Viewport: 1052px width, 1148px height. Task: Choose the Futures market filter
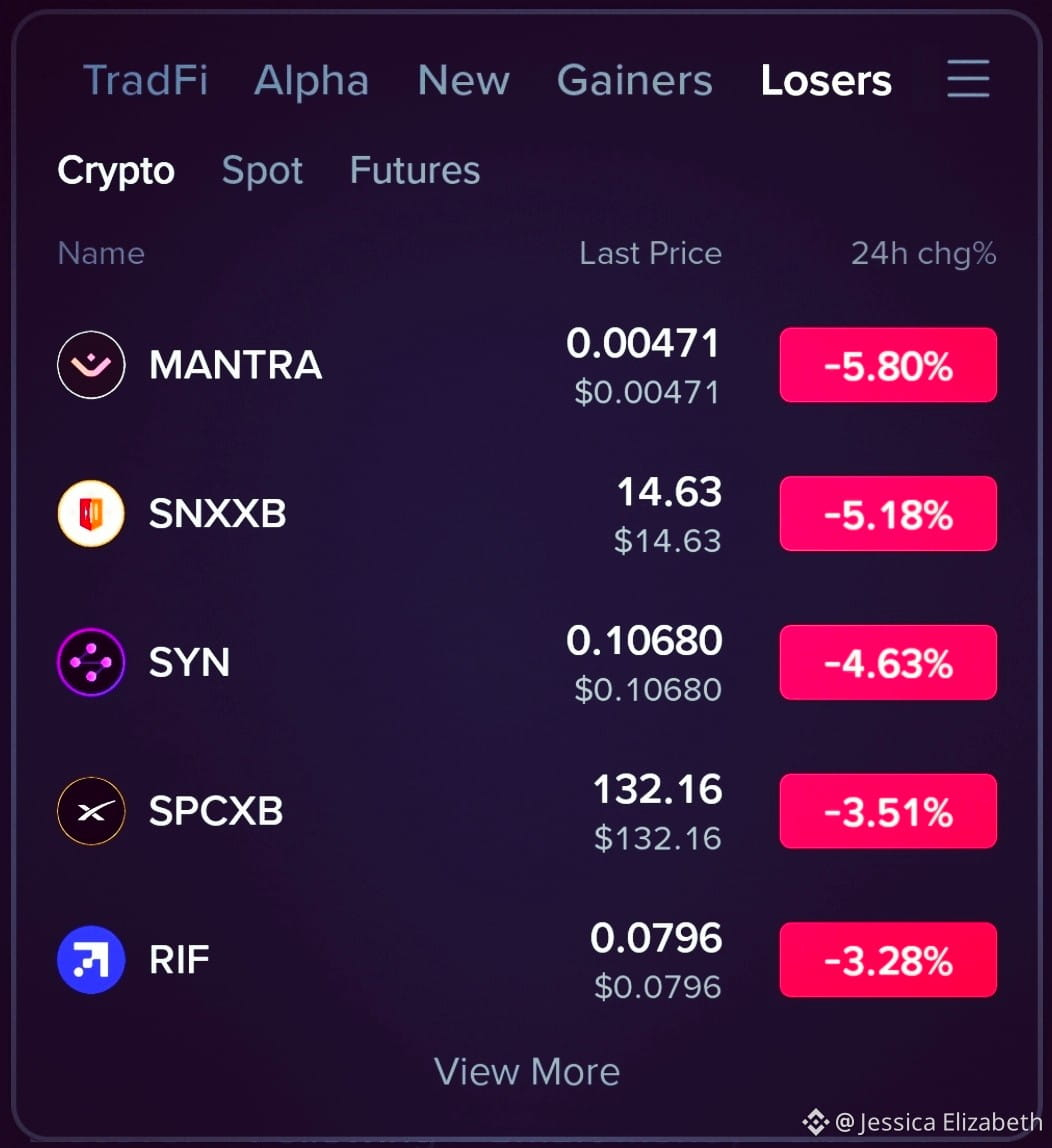[x=415, y=170]
